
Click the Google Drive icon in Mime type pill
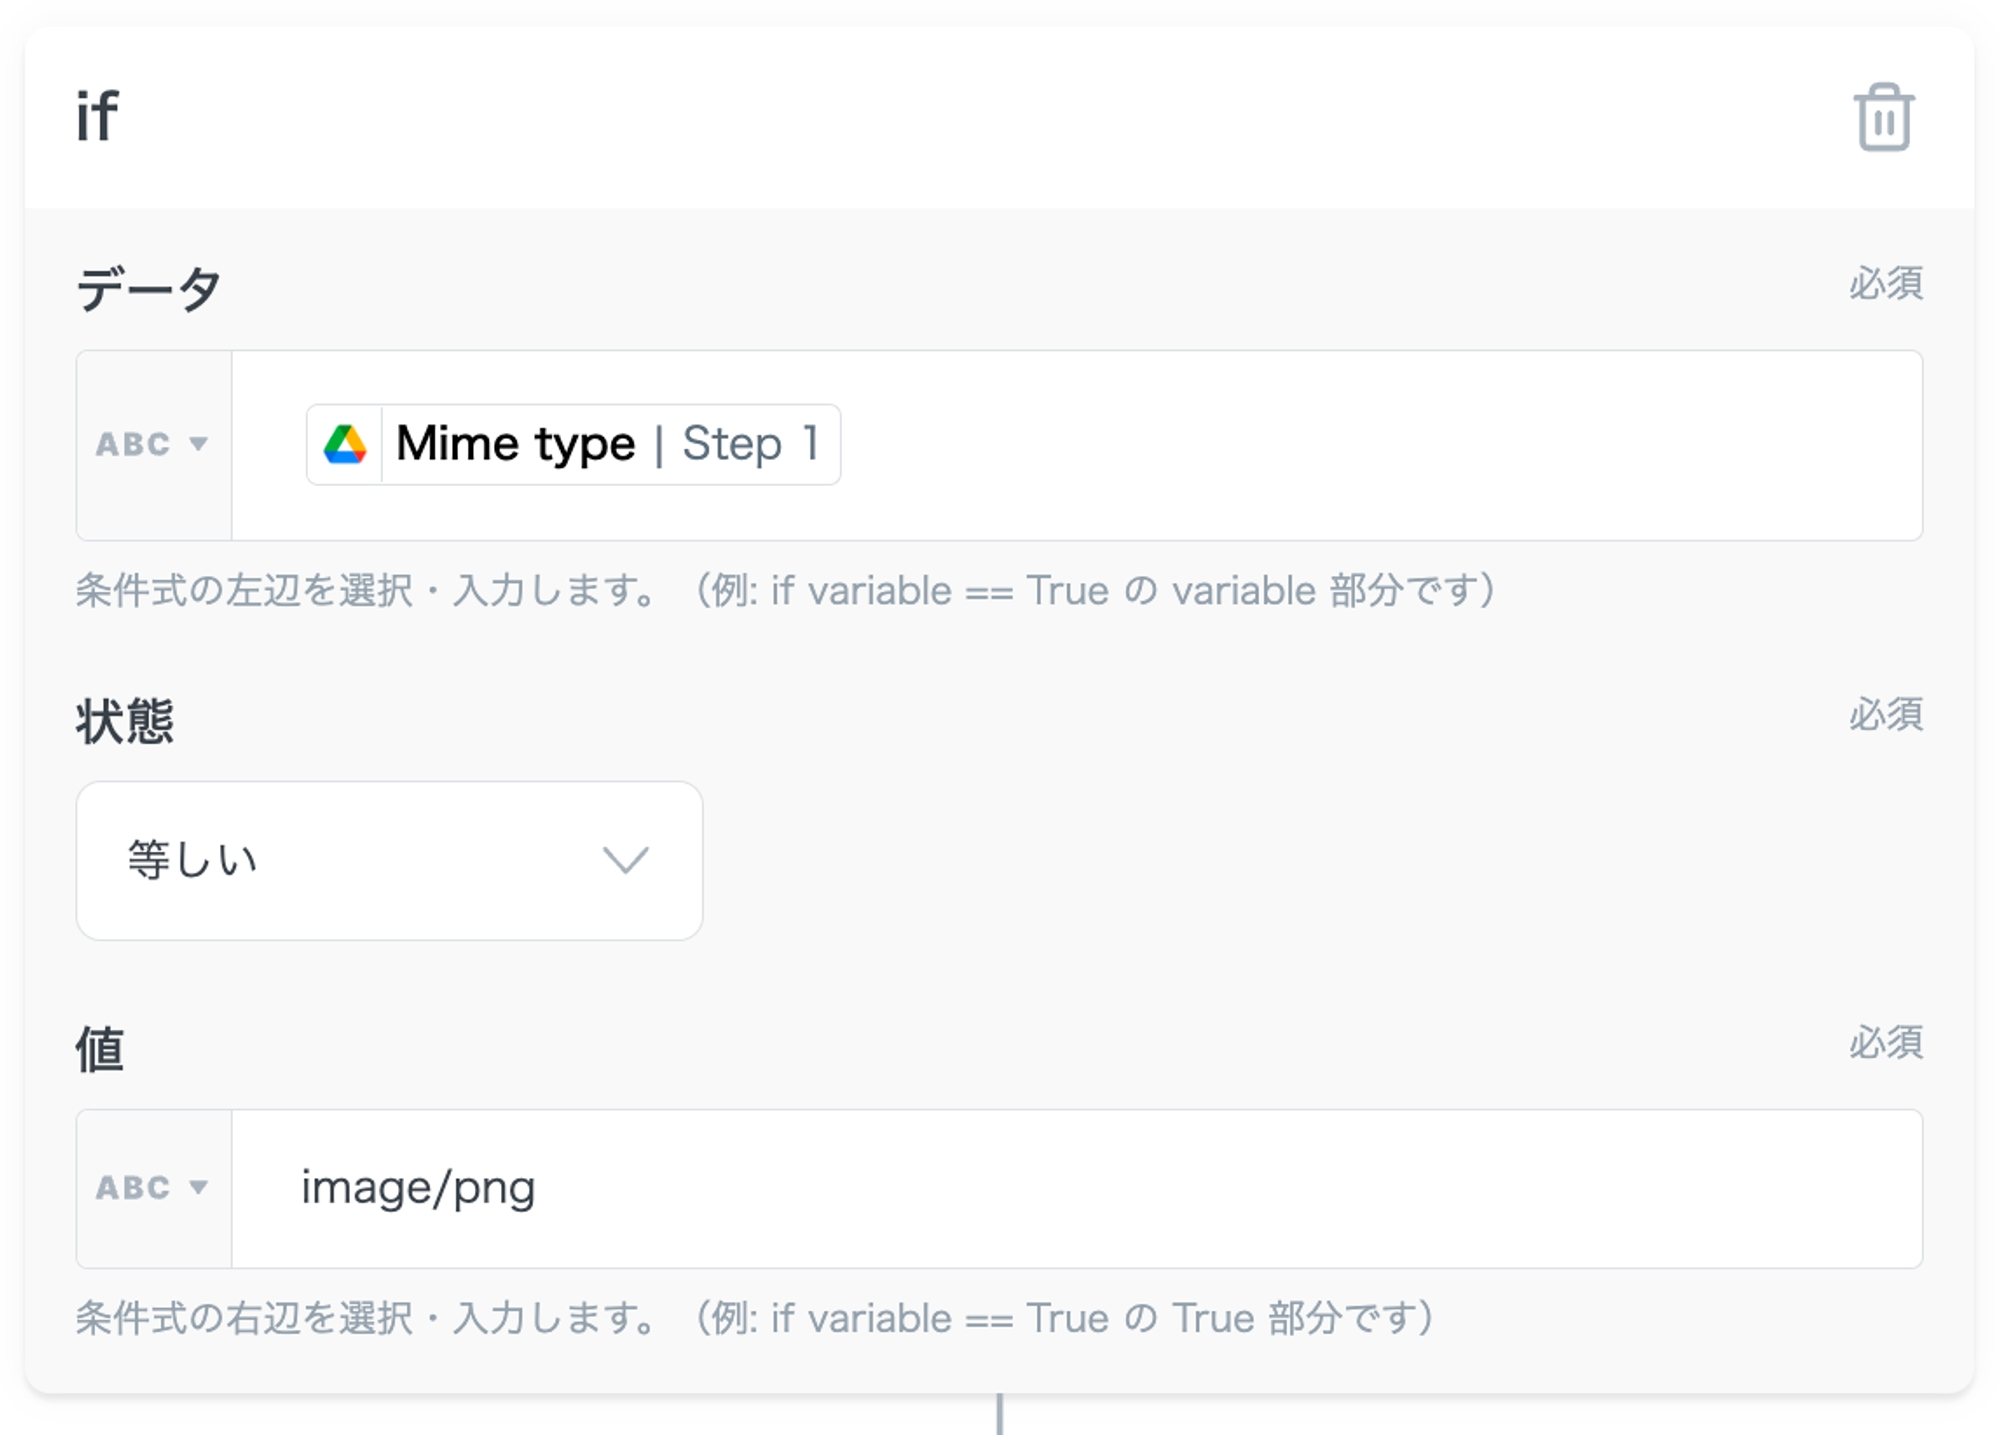pos(345,444)
